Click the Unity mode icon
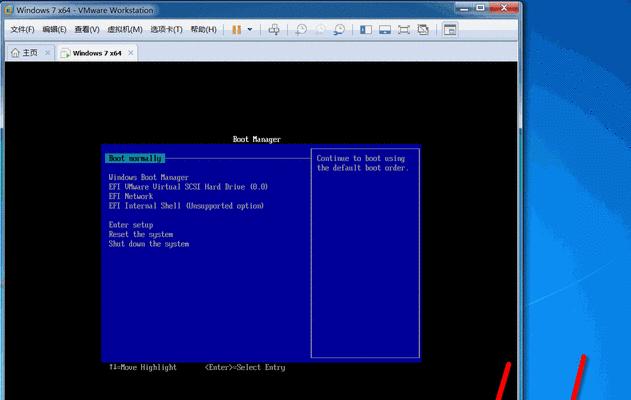Image resolution: width=631 pixels, height=400 pixels. click(423, 30)
